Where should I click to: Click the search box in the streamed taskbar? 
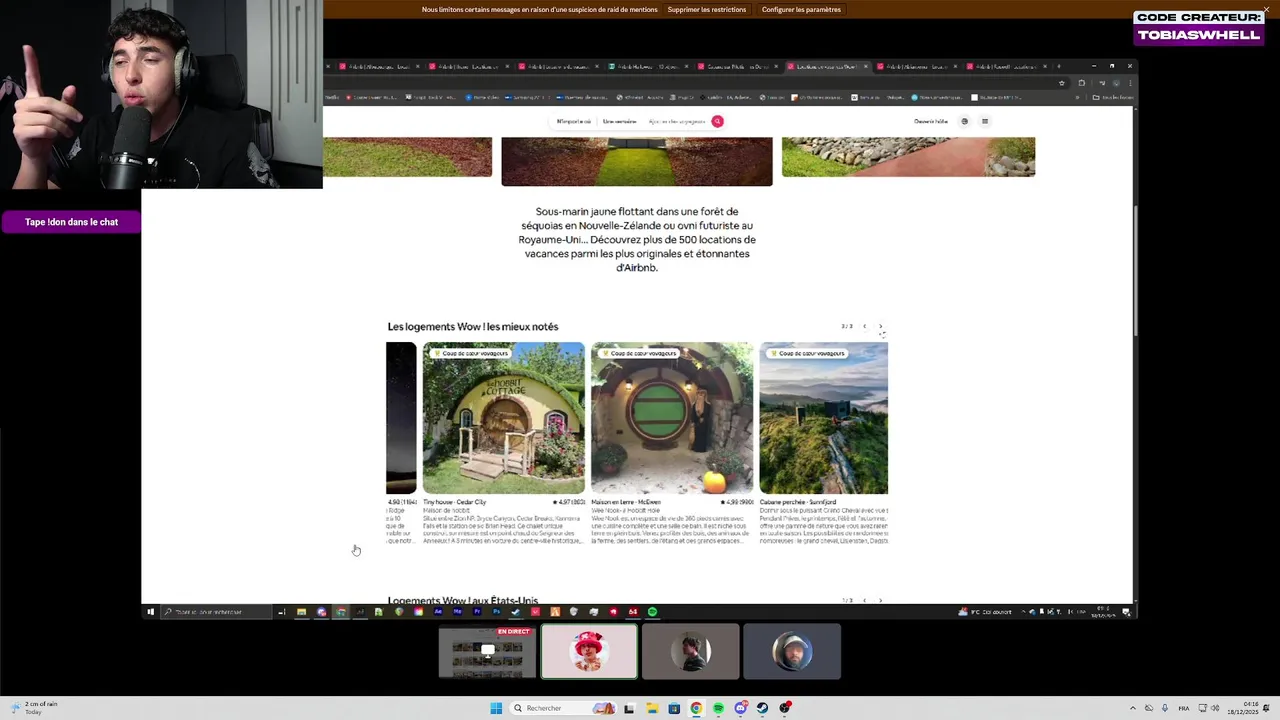point(217,612)
